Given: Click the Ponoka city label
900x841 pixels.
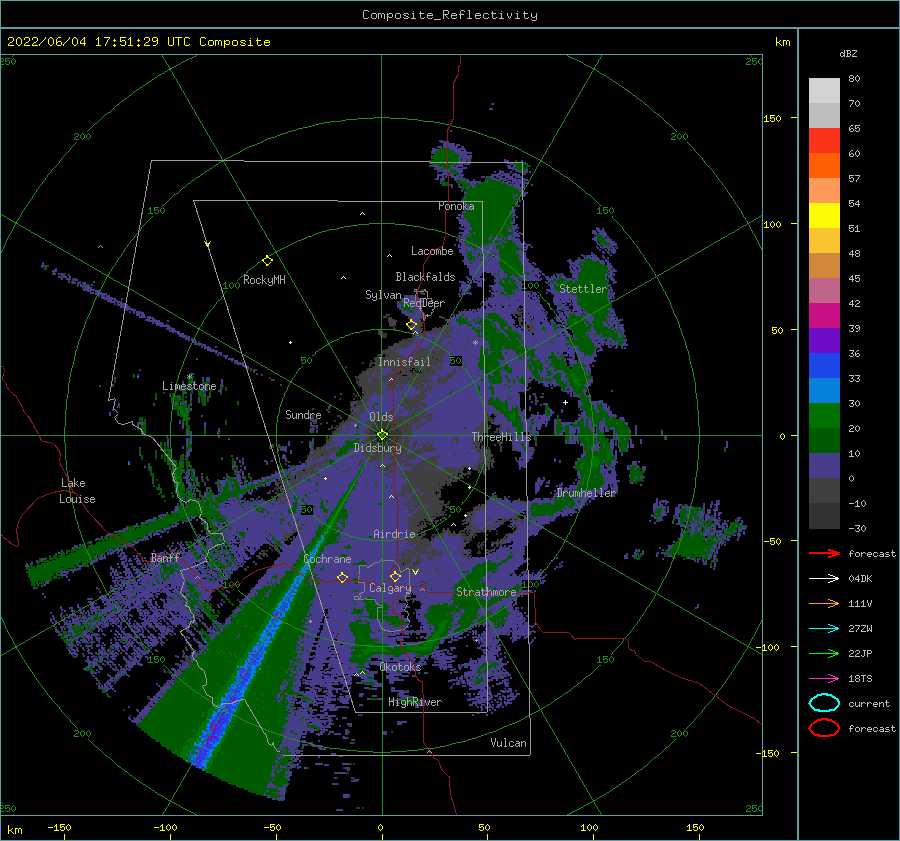Looking at the screenshot, I should pyautogui.click(x=456, y=206).
